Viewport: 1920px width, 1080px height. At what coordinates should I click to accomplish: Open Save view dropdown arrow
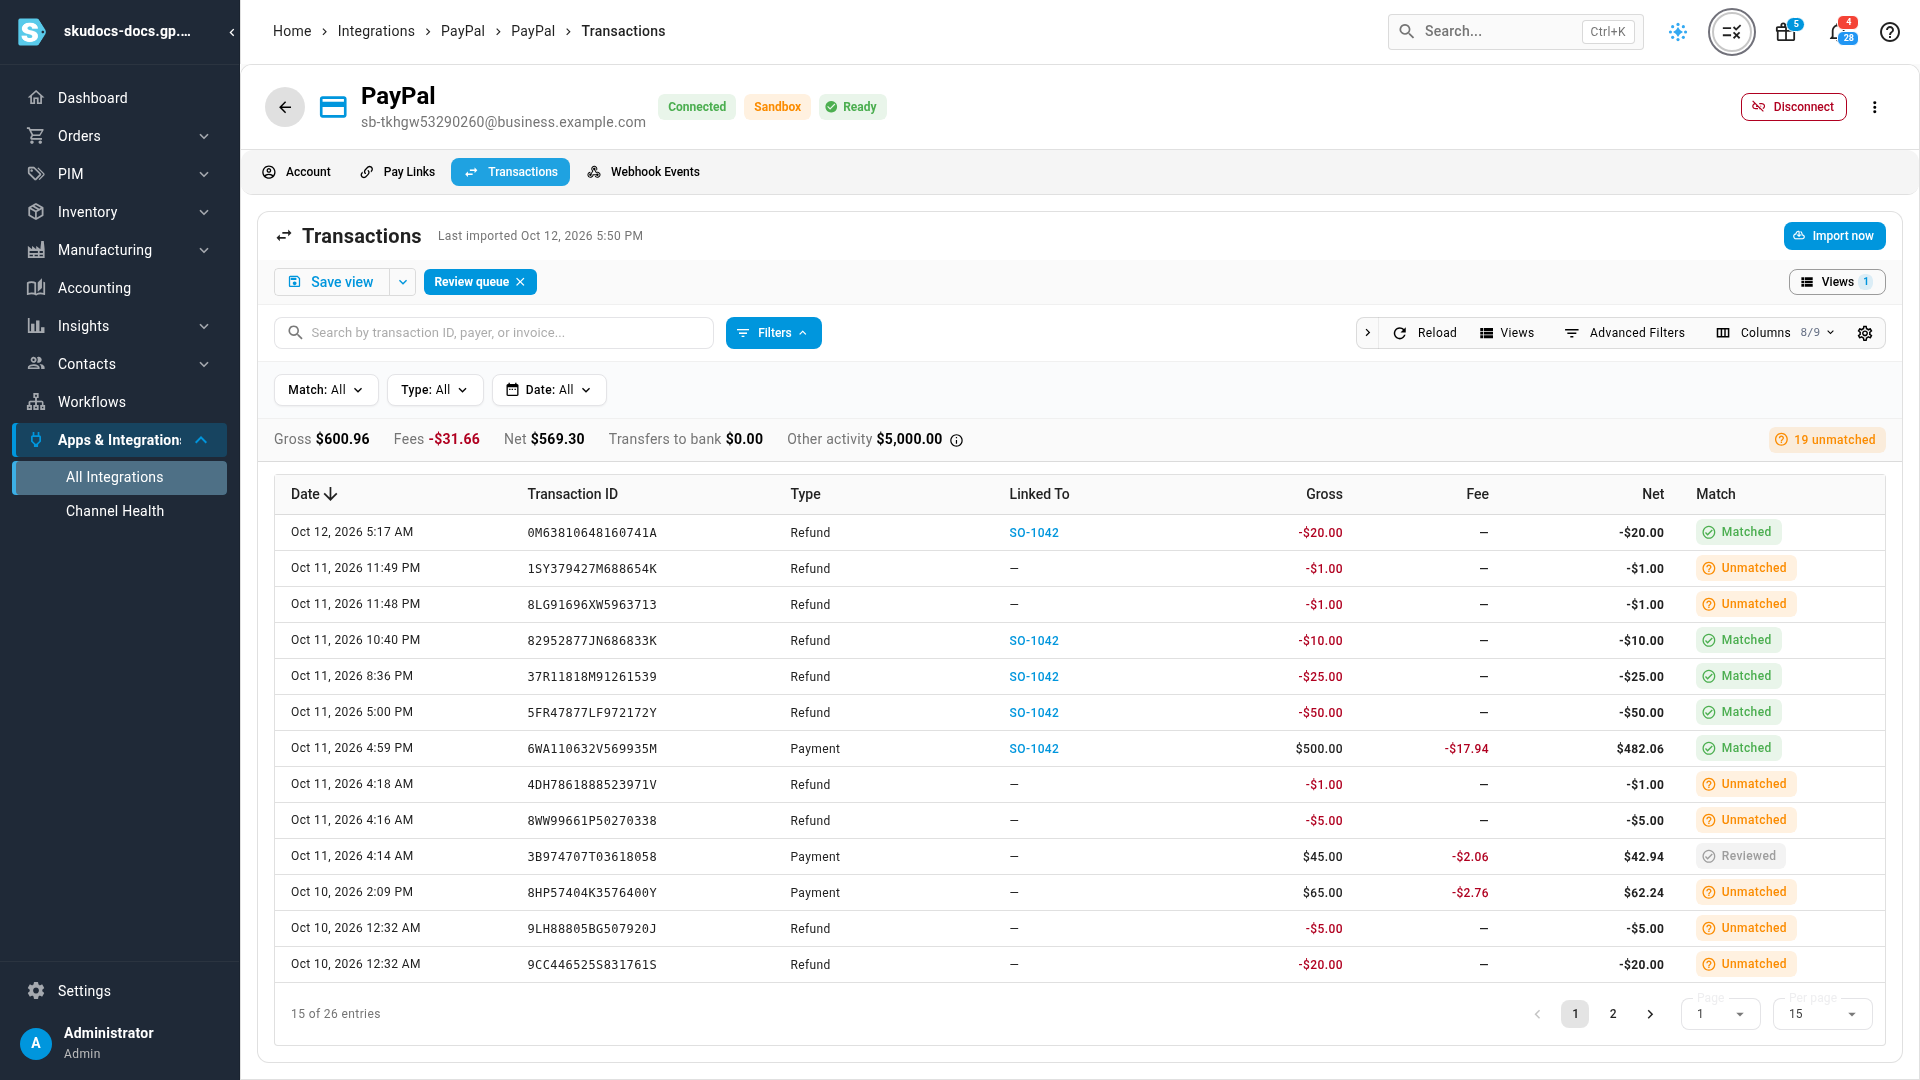403,282
